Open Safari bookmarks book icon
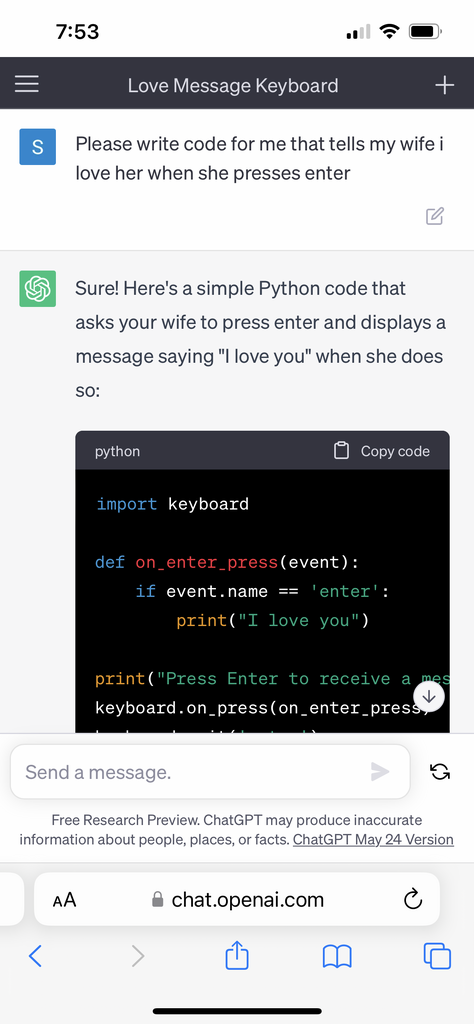474x1024 pixels. [x=338, y=957]
